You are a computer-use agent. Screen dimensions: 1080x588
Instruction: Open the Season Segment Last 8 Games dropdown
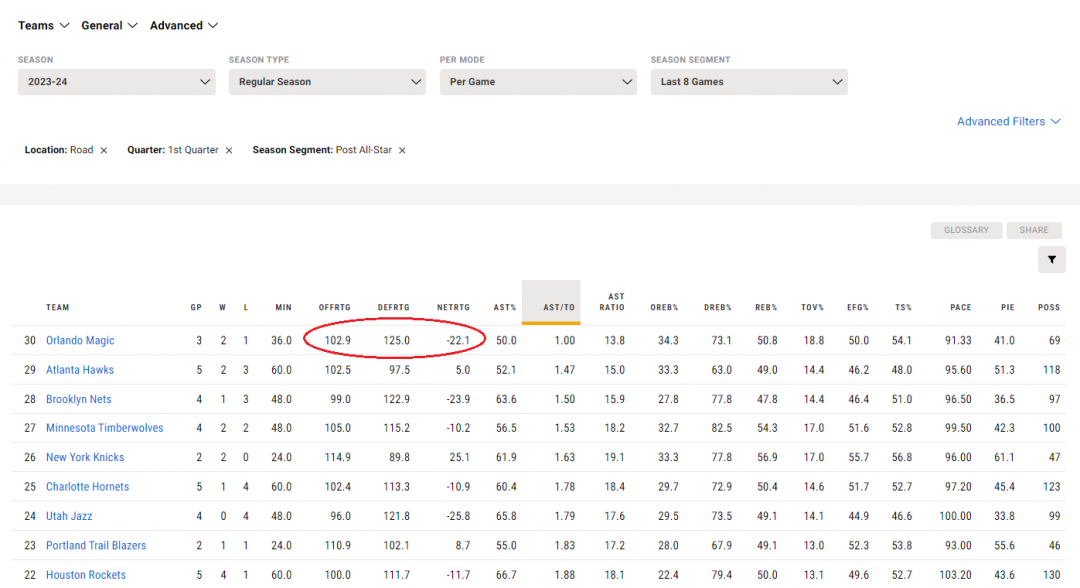tap(749, 82)
